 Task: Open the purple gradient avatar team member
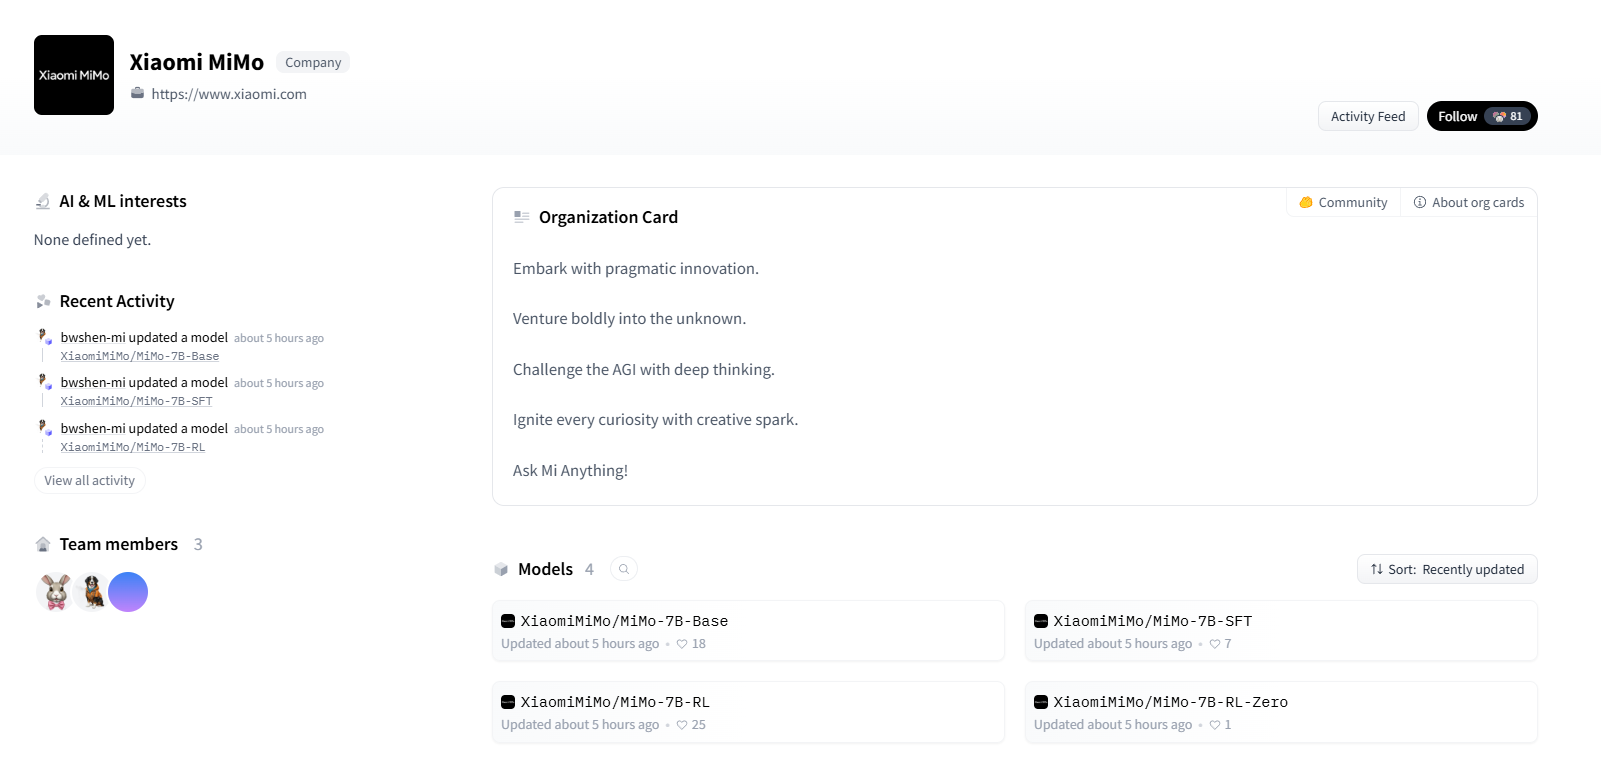pos(128,592)
